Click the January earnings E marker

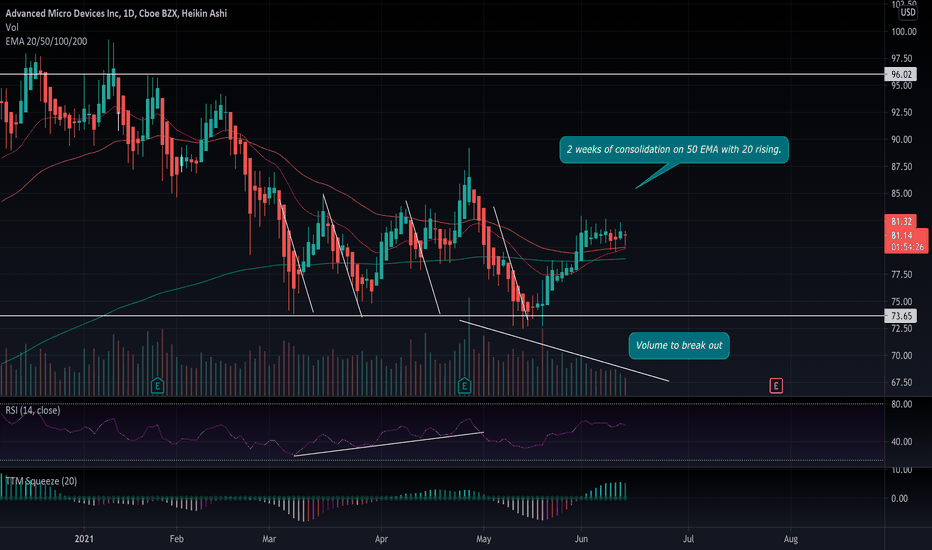click(x=158, y=386)
